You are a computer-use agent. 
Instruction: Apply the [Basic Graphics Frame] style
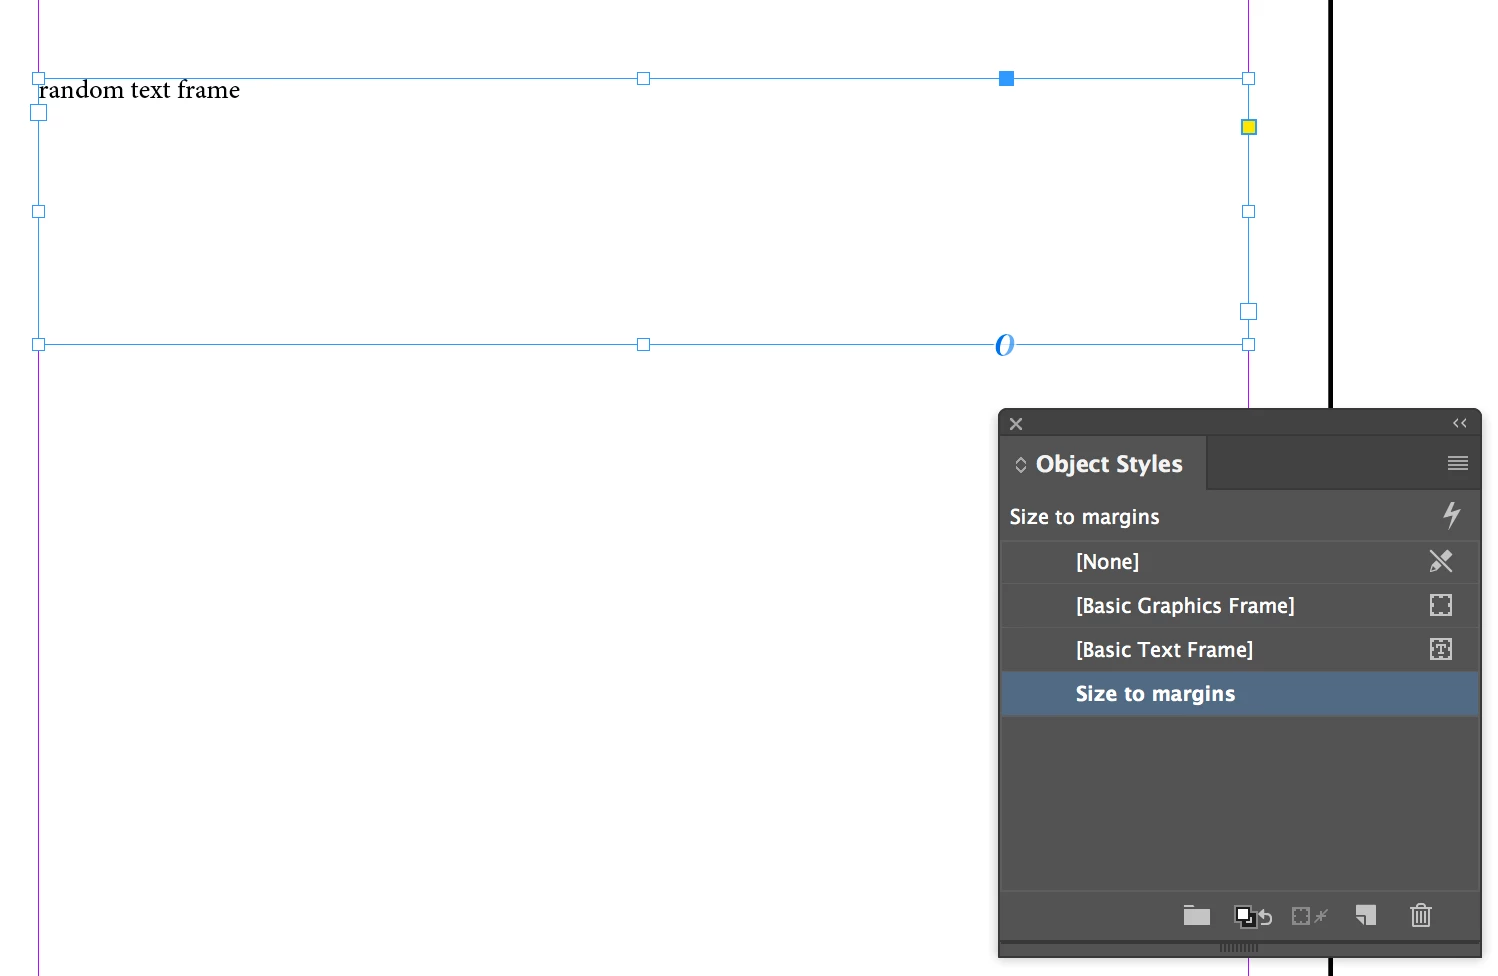click(x=1240, y=606)
